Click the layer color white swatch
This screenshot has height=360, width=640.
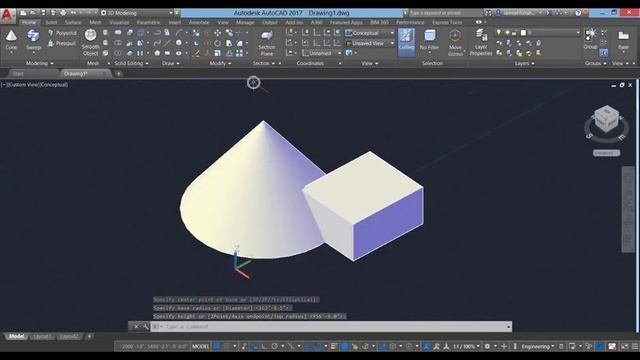(x=523, y=33)
